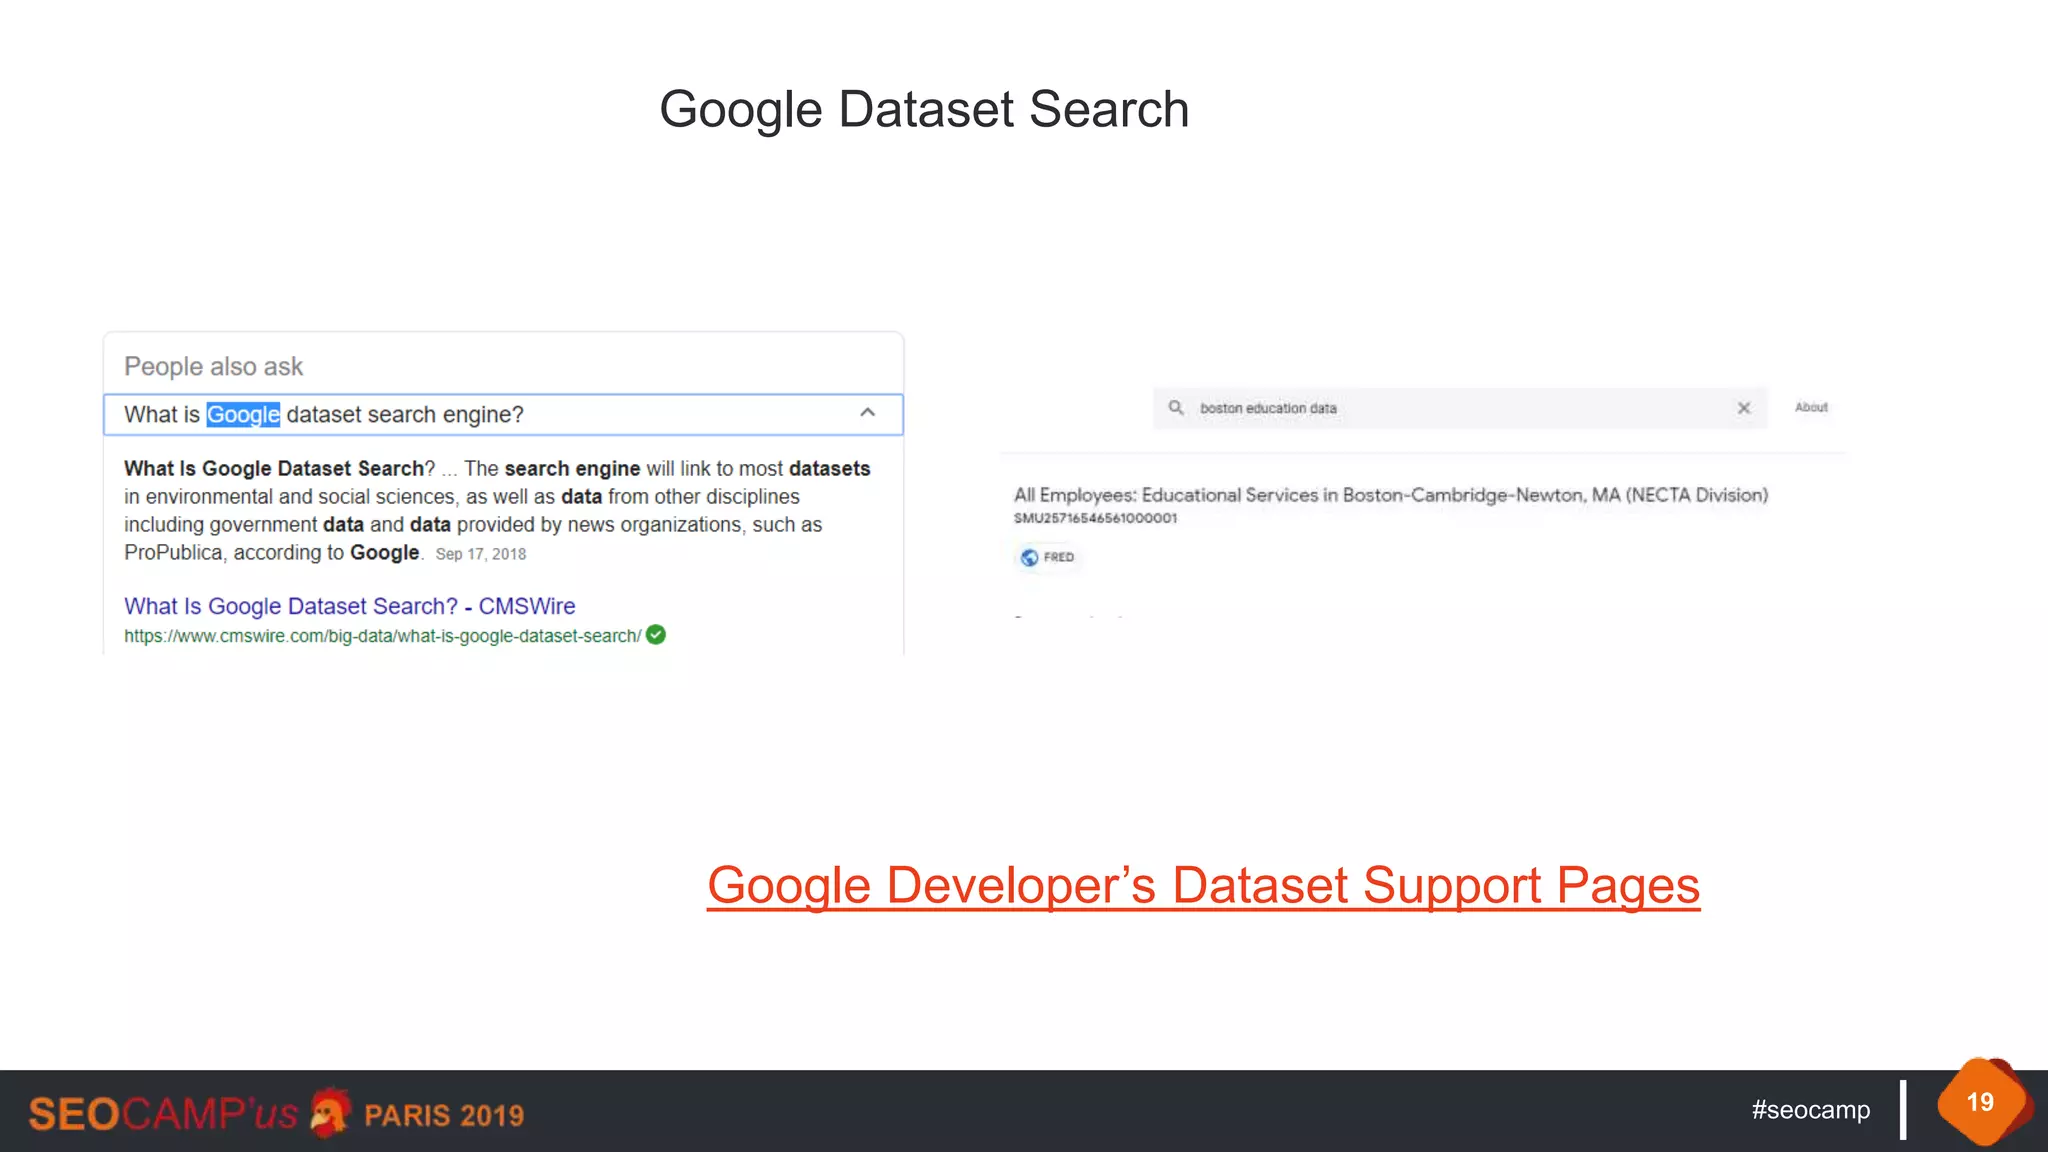The height and width of the screenshot is (1152, 2048).
Task: Collapse the 'What is Google dataset search engine?' question
Action: [x=867, y=413]
